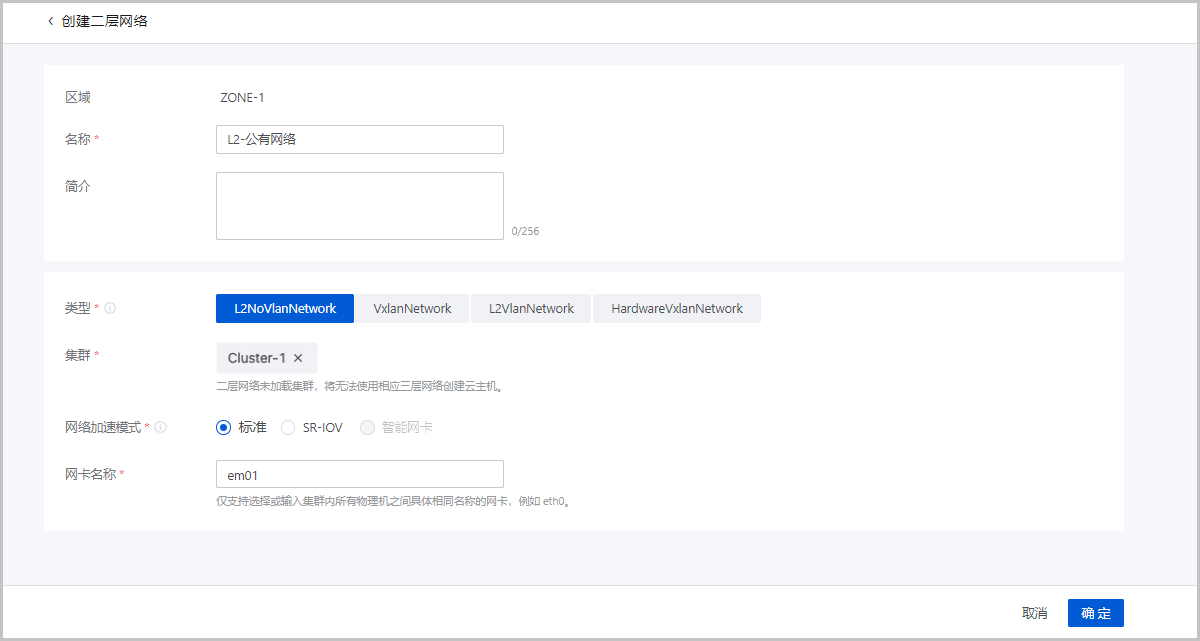Screen dimensions: 1200x641
Task: Open the 集群 cluster selection field
Action: click(x=400, y=357)
